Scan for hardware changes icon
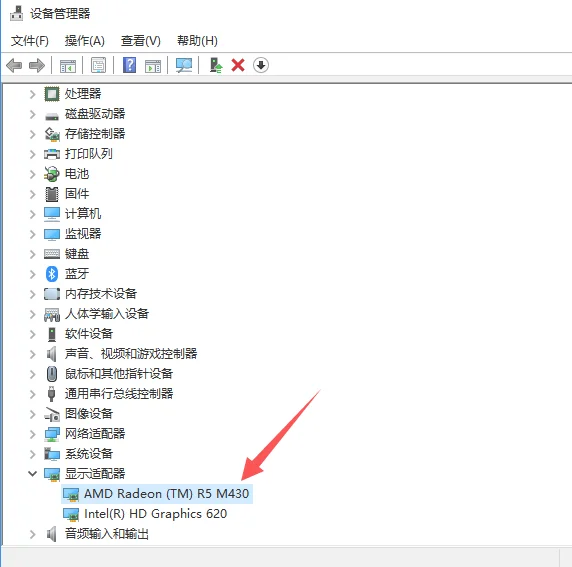Screen dimensions: 572x567 [184, 66]
